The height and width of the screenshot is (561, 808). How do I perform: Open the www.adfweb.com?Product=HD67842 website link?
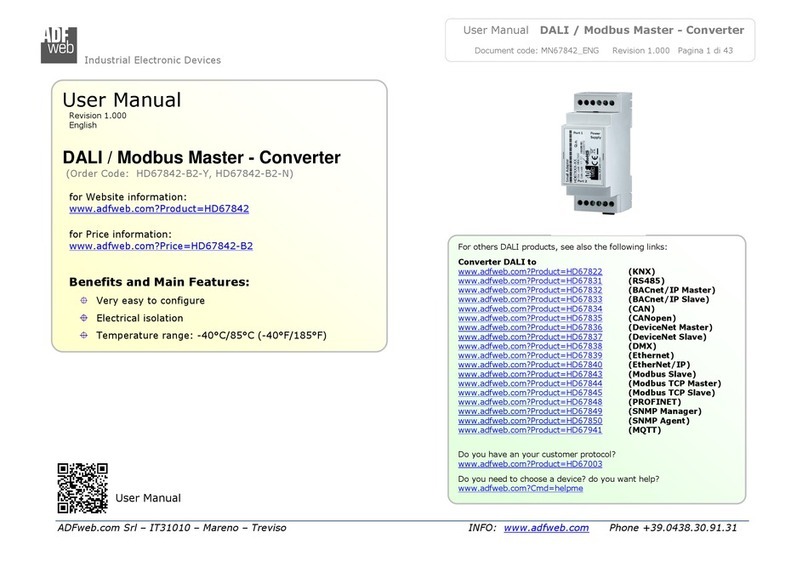(x=159, y=209)
